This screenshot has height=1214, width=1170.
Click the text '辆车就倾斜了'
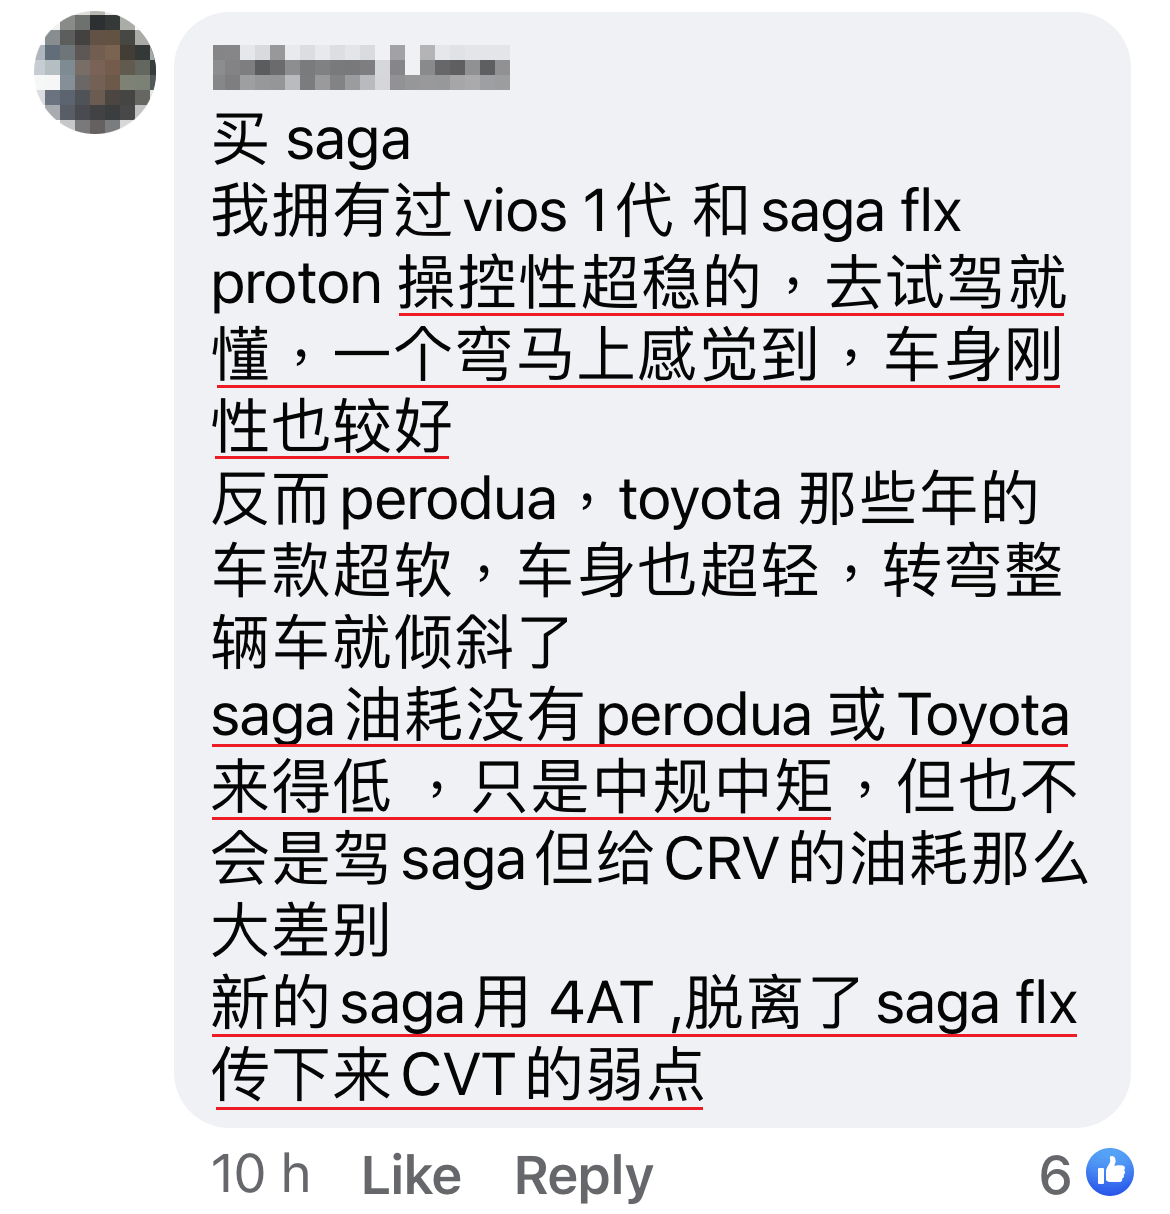pos(391,642)
